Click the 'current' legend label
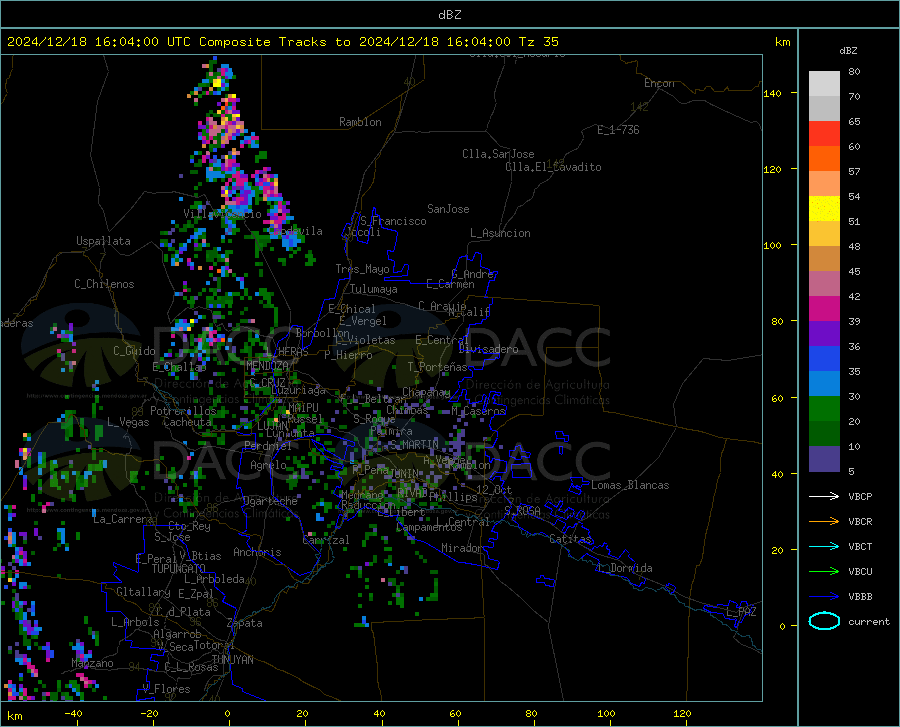 [869, 621]
